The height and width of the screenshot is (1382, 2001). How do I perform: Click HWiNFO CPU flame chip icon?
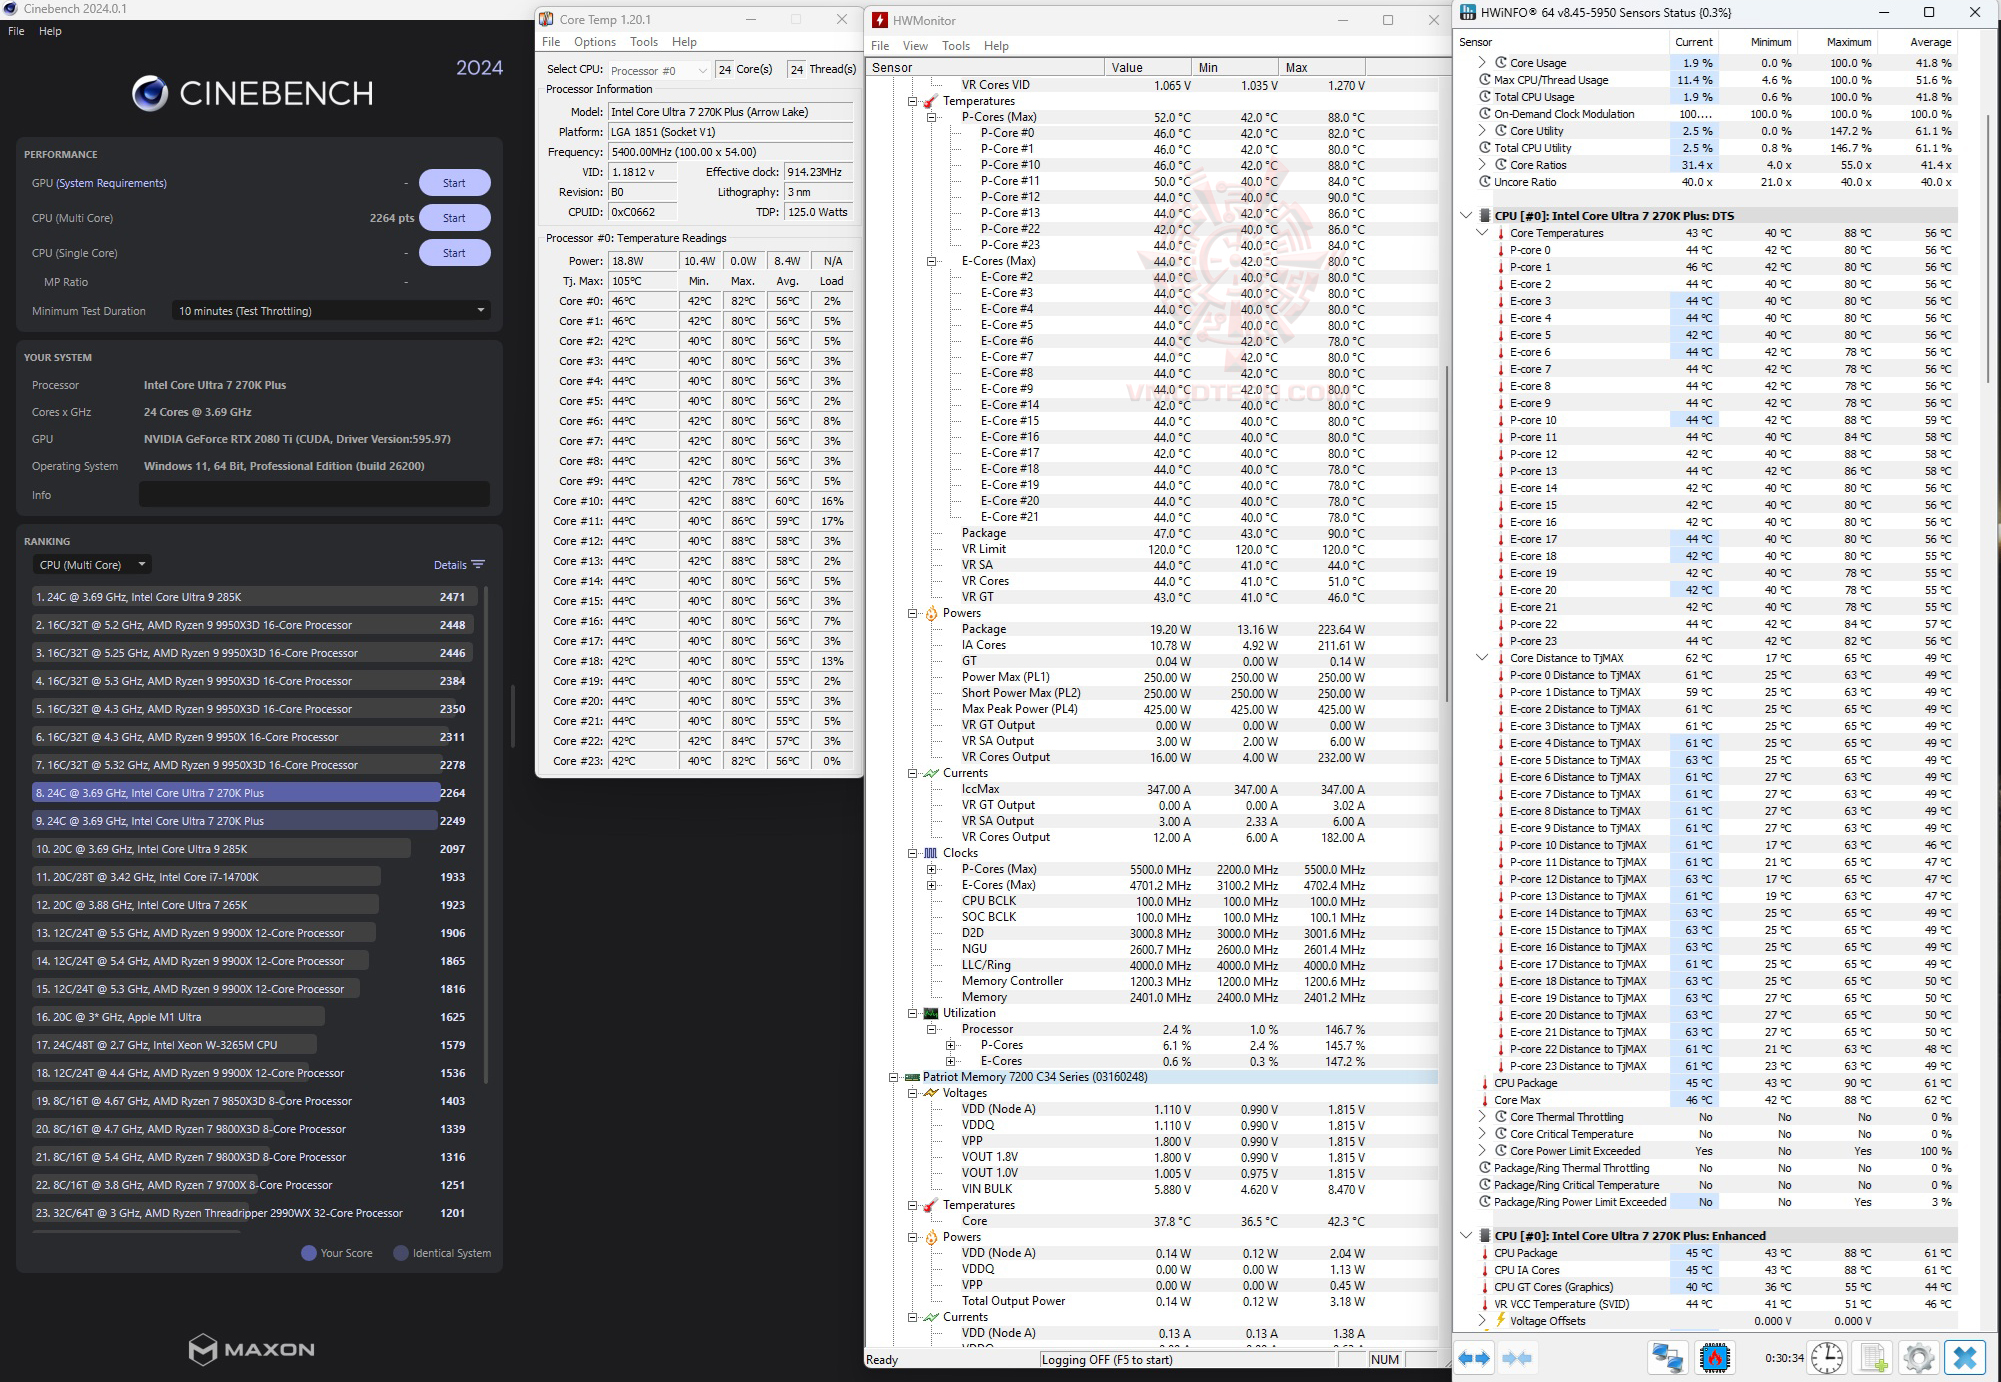pyautogui.click(x=1715, y=1358)
